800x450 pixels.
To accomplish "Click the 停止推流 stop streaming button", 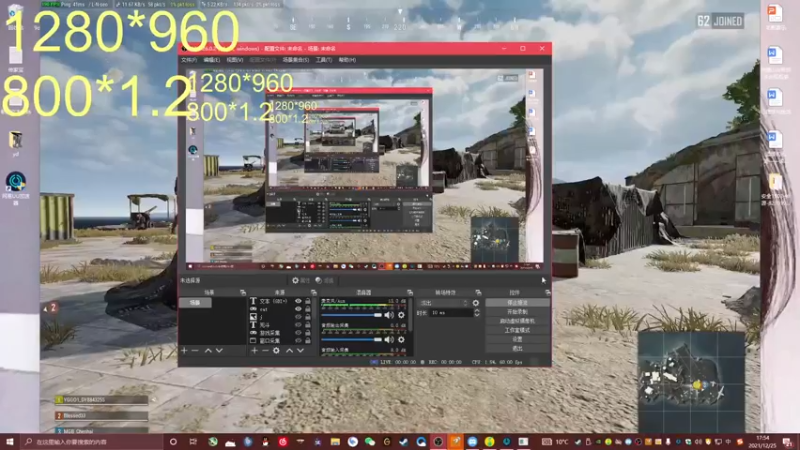I will tap(517, 303).
